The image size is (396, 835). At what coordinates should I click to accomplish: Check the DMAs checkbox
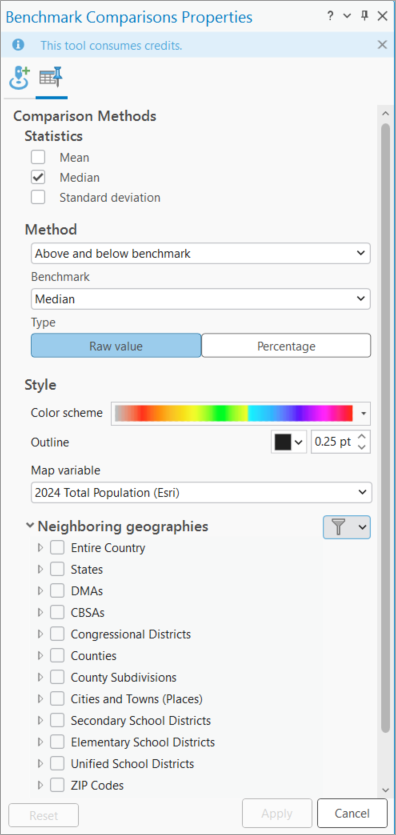(57, 591)
